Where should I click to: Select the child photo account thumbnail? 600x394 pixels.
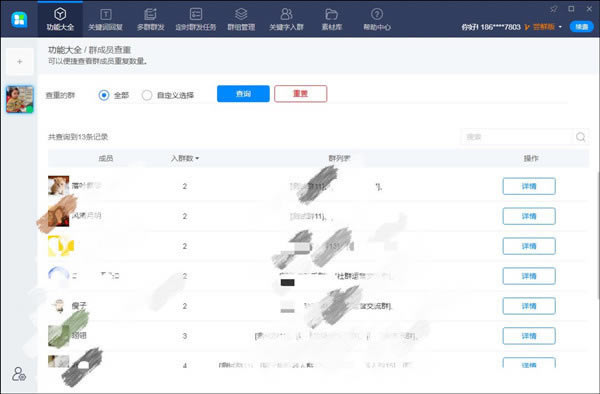click(x=20, y=99)
